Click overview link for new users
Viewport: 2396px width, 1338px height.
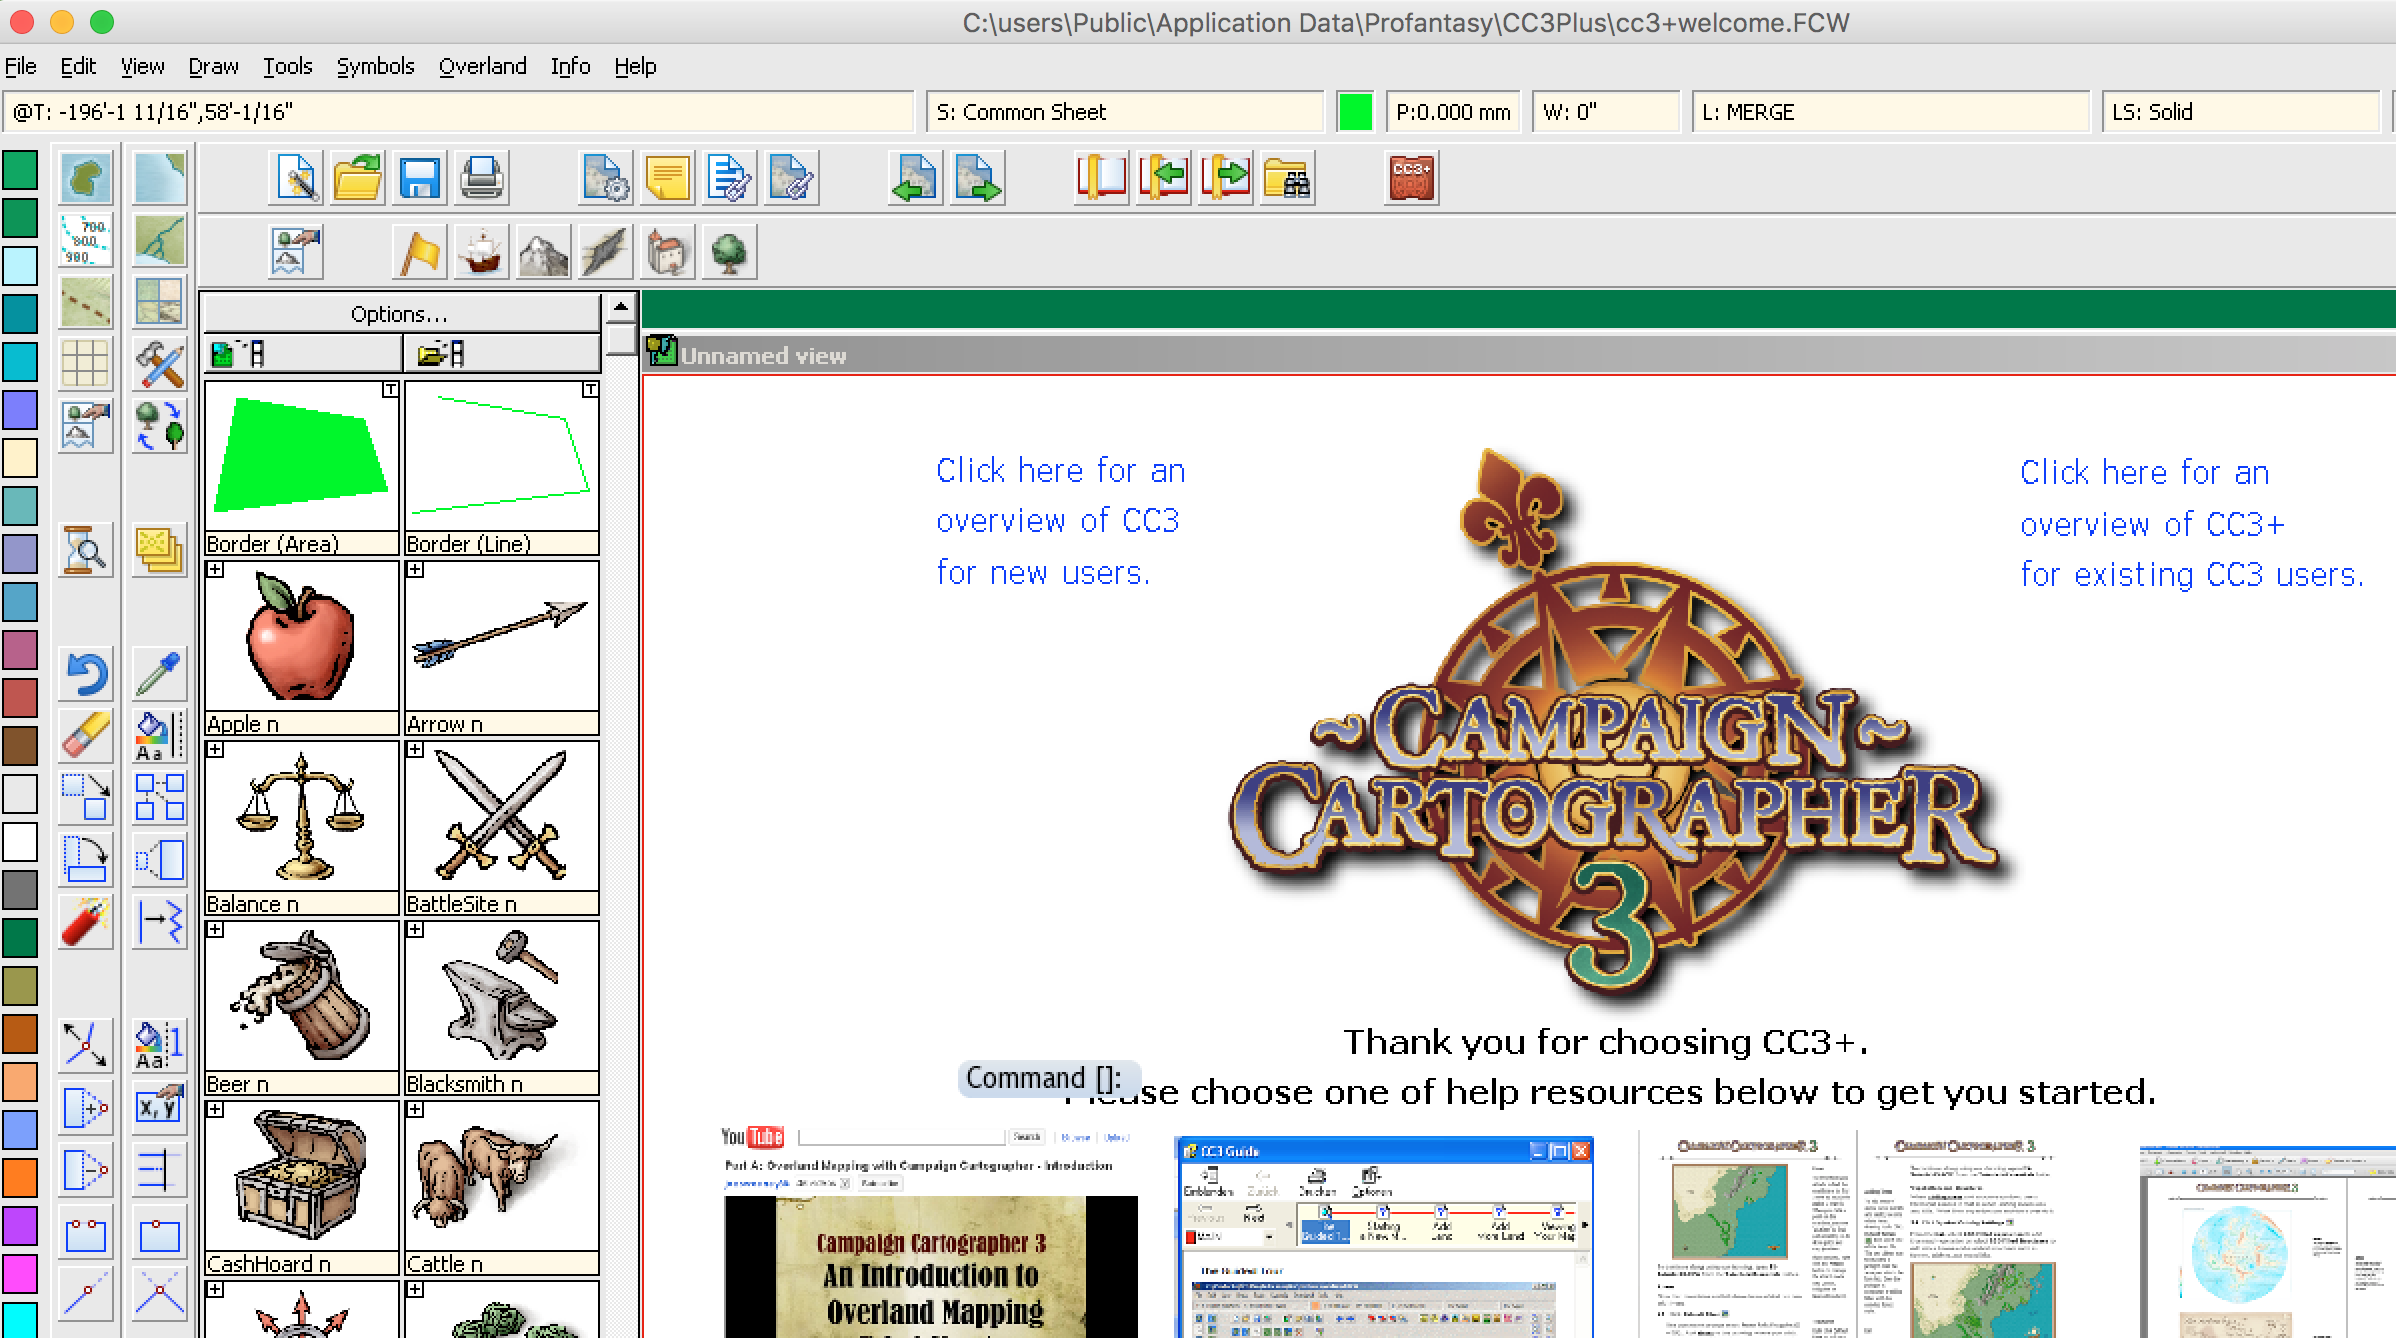tap(1060, 521)
